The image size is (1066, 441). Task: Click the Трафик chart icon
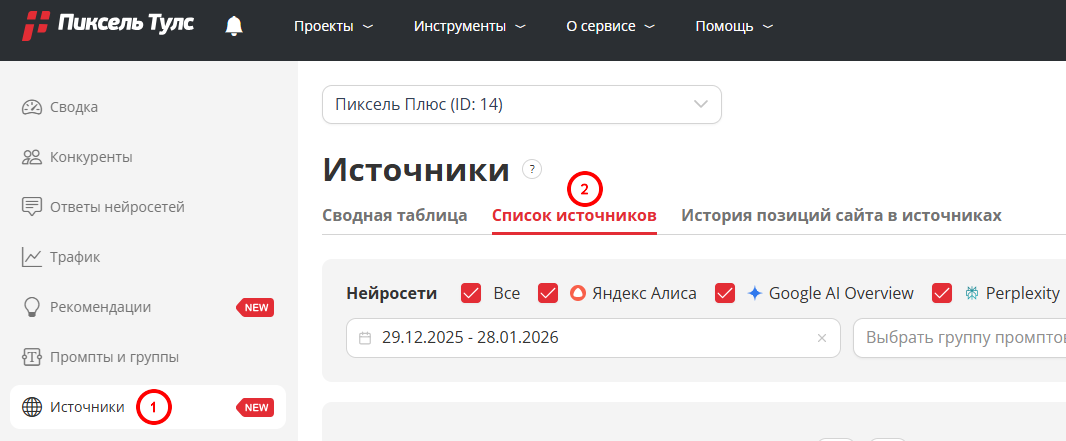click(x=32, y=257)
